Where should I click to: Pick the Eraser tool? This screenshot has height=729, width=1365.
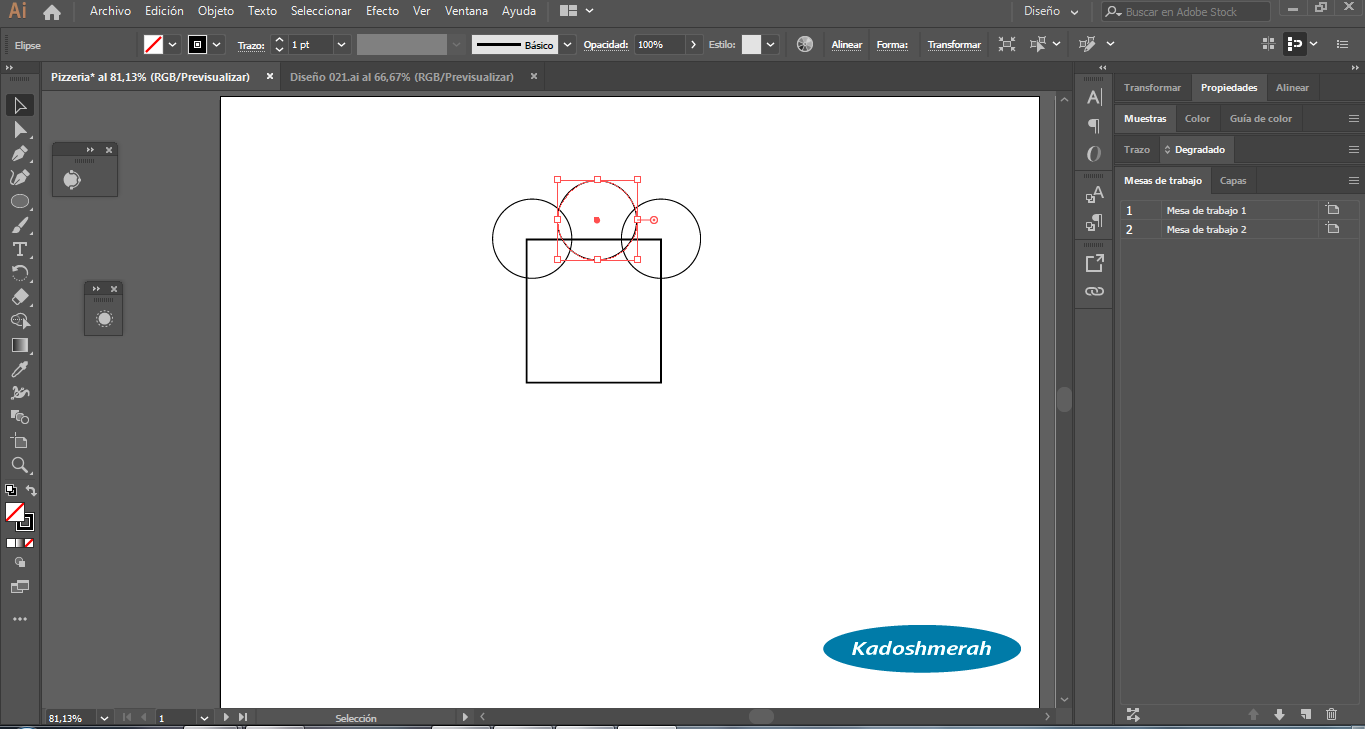(19, 297)
